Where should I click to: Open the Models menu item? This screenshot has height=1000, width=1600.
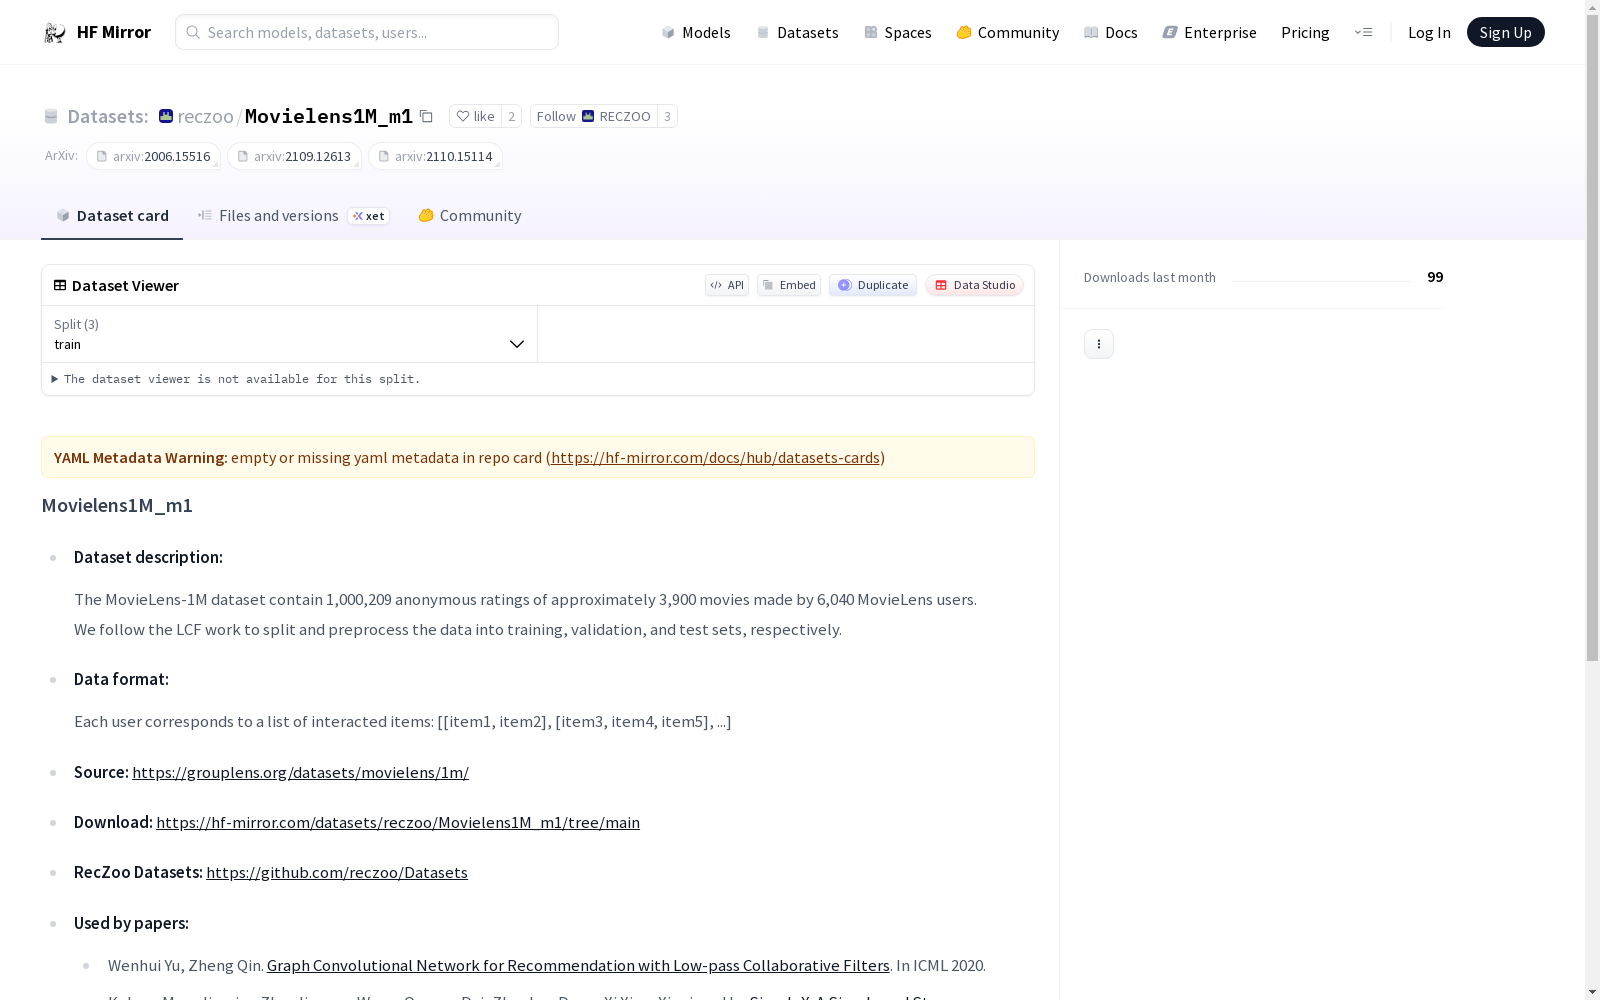pyautogui.click(x=696, y=32)
